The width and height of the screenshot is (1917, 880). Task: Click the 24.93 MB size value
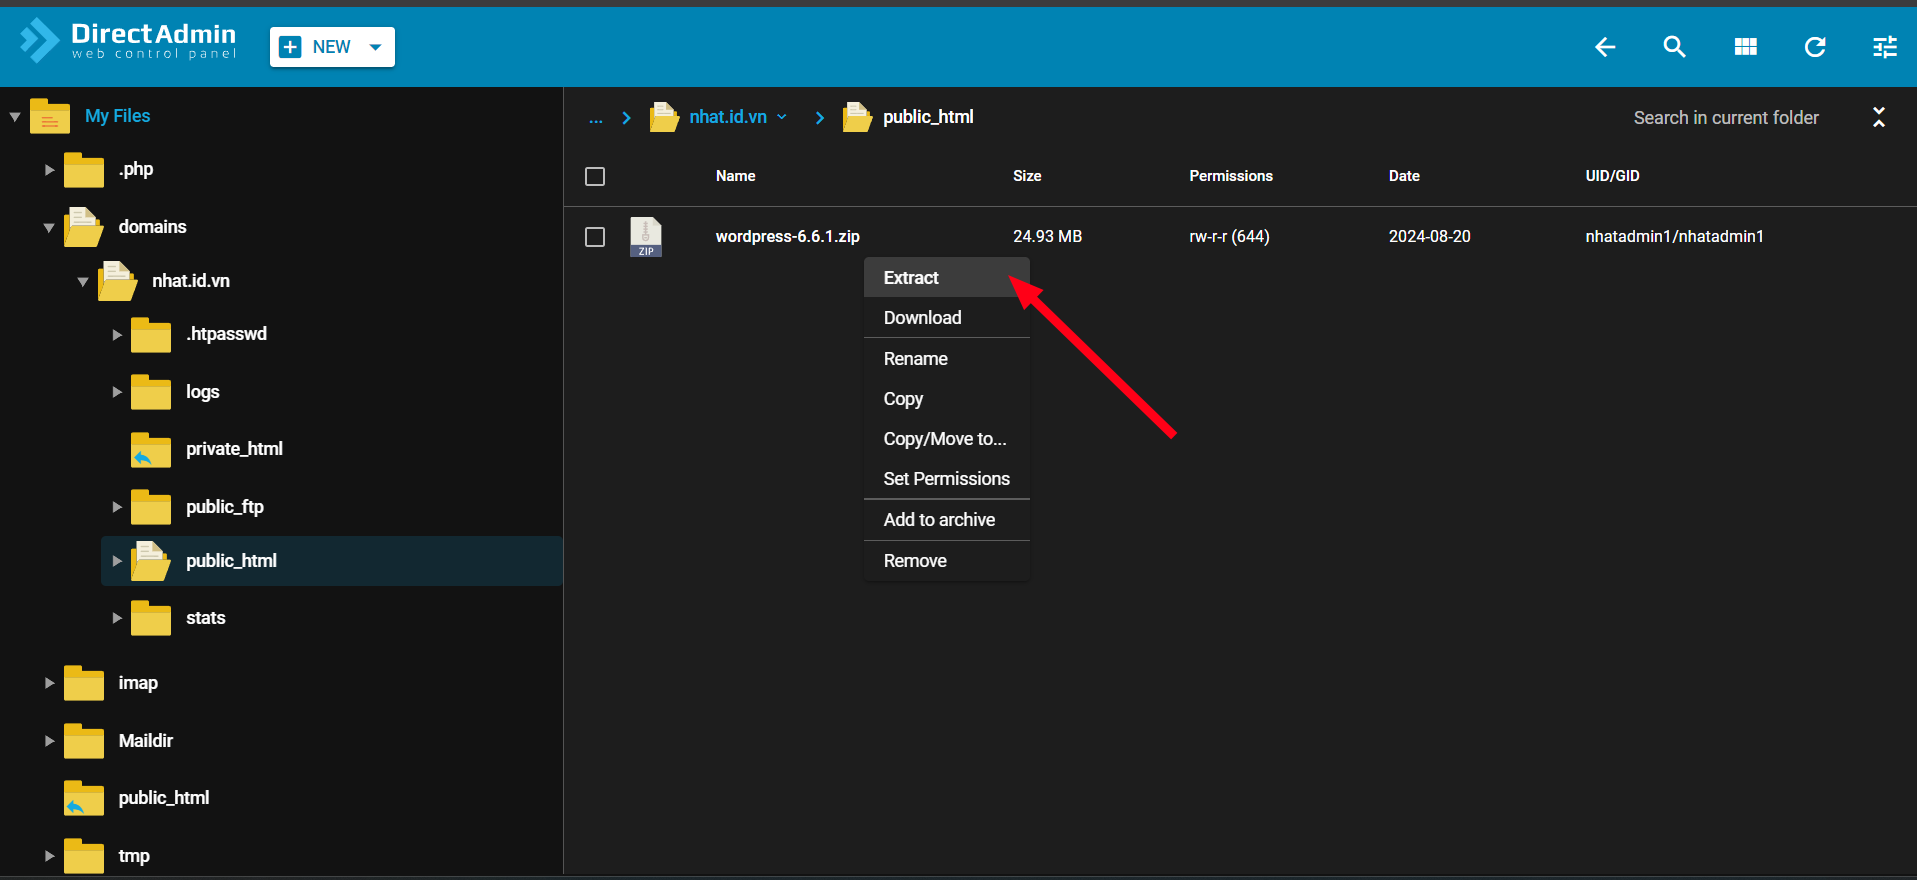point(1048,237)
